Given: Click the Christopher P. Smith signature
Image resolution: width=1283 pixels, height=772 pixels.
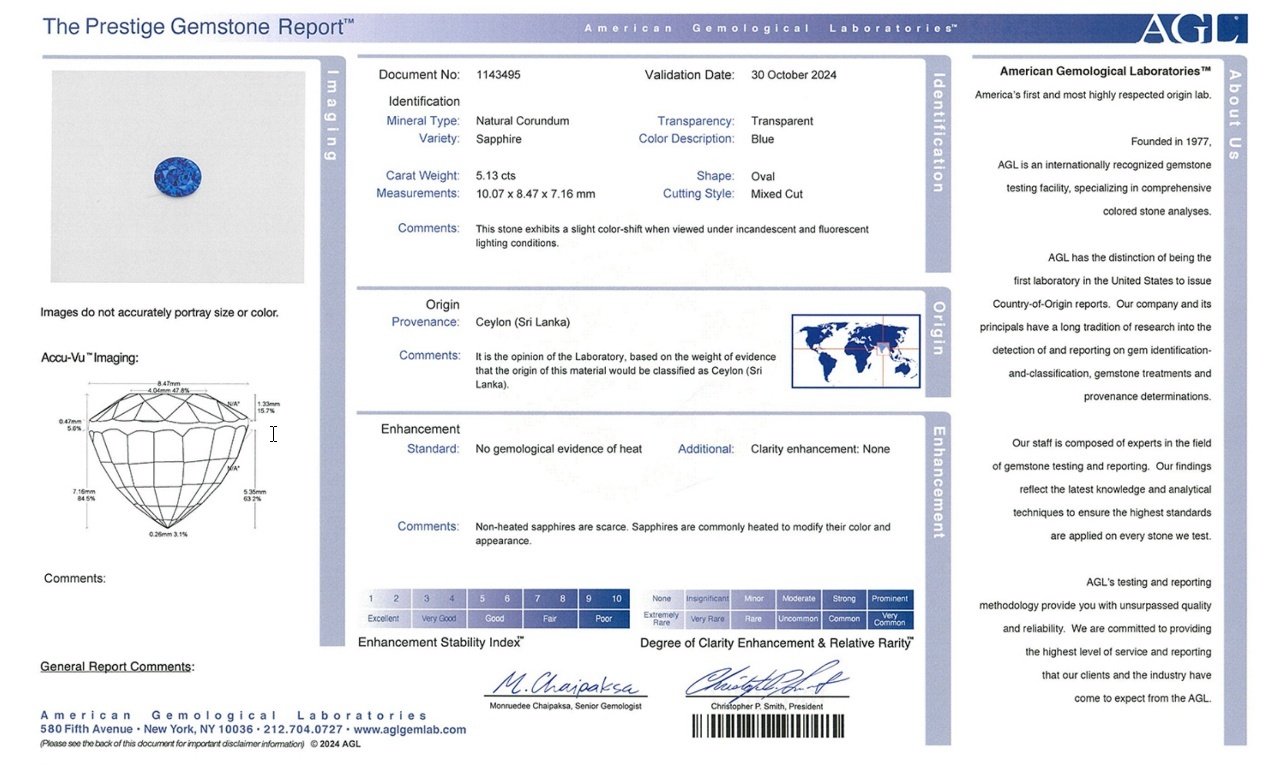Looking at the screenshot, I should point(766,682).
